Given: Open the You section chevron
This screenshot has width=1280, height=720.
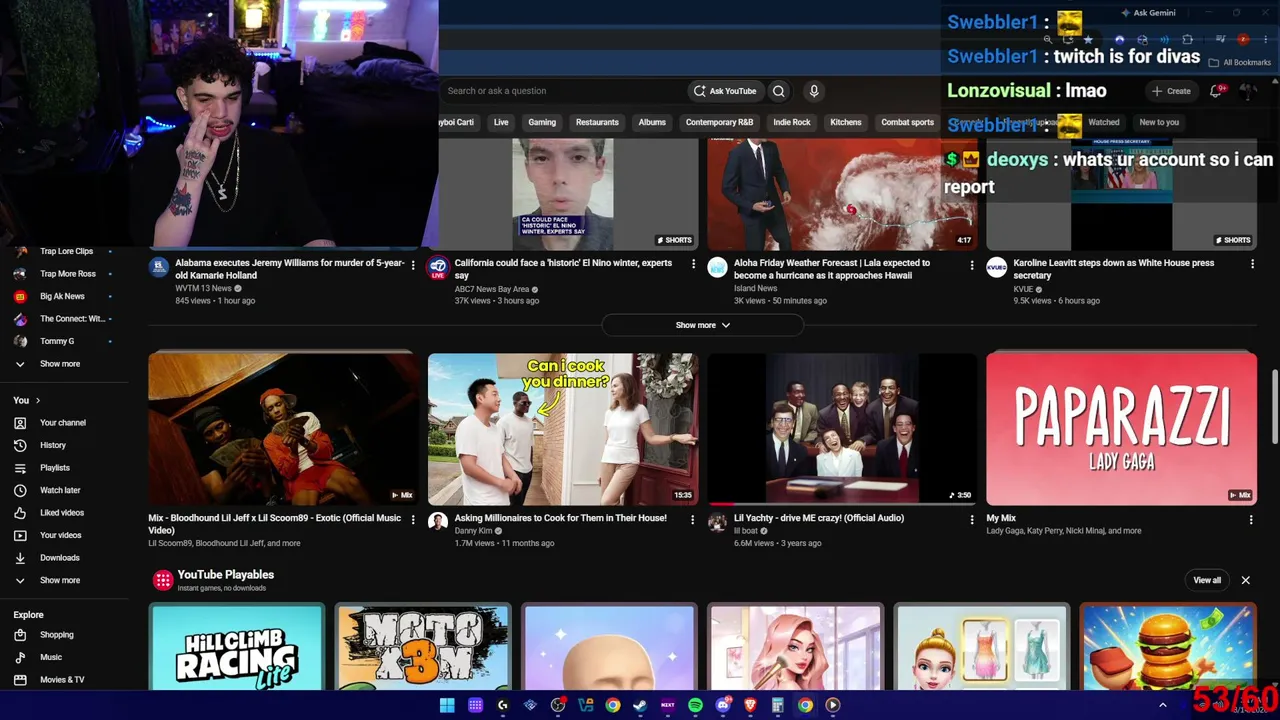Looking at the screenshot, I should [x=38, y=400].
